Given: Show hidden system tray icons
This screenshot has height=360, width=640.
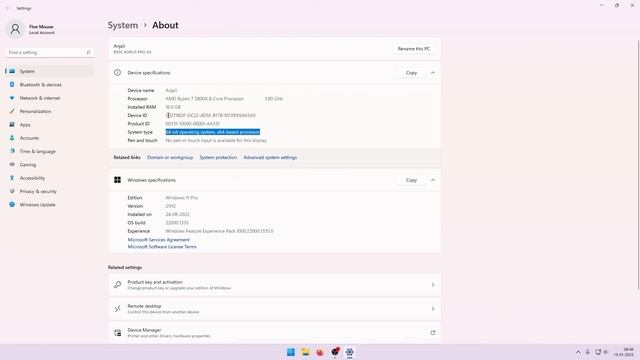Looking at the screenshot, I should (x=578, y=352).
